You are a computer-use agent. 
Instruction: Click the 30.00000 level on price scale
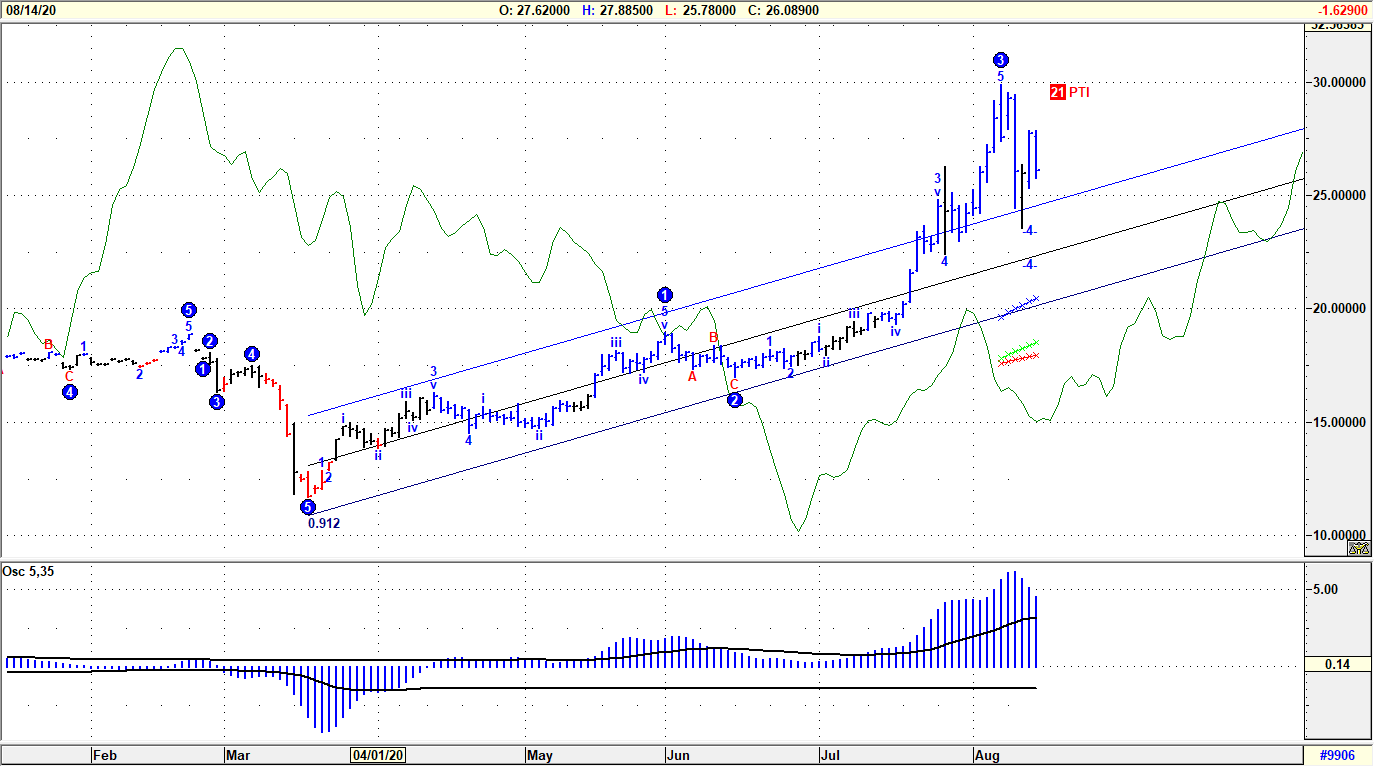(x=1338, y=82)
